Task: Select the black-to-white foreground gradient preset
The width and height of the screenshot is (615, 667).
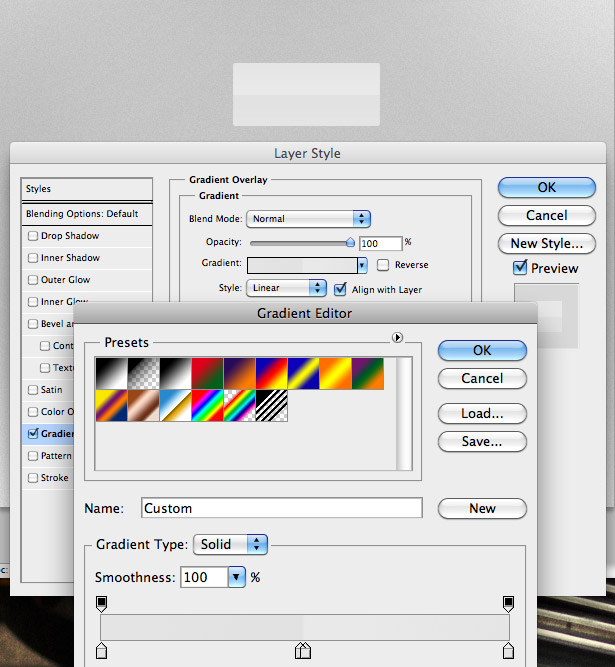Action: tap(112, 373)
